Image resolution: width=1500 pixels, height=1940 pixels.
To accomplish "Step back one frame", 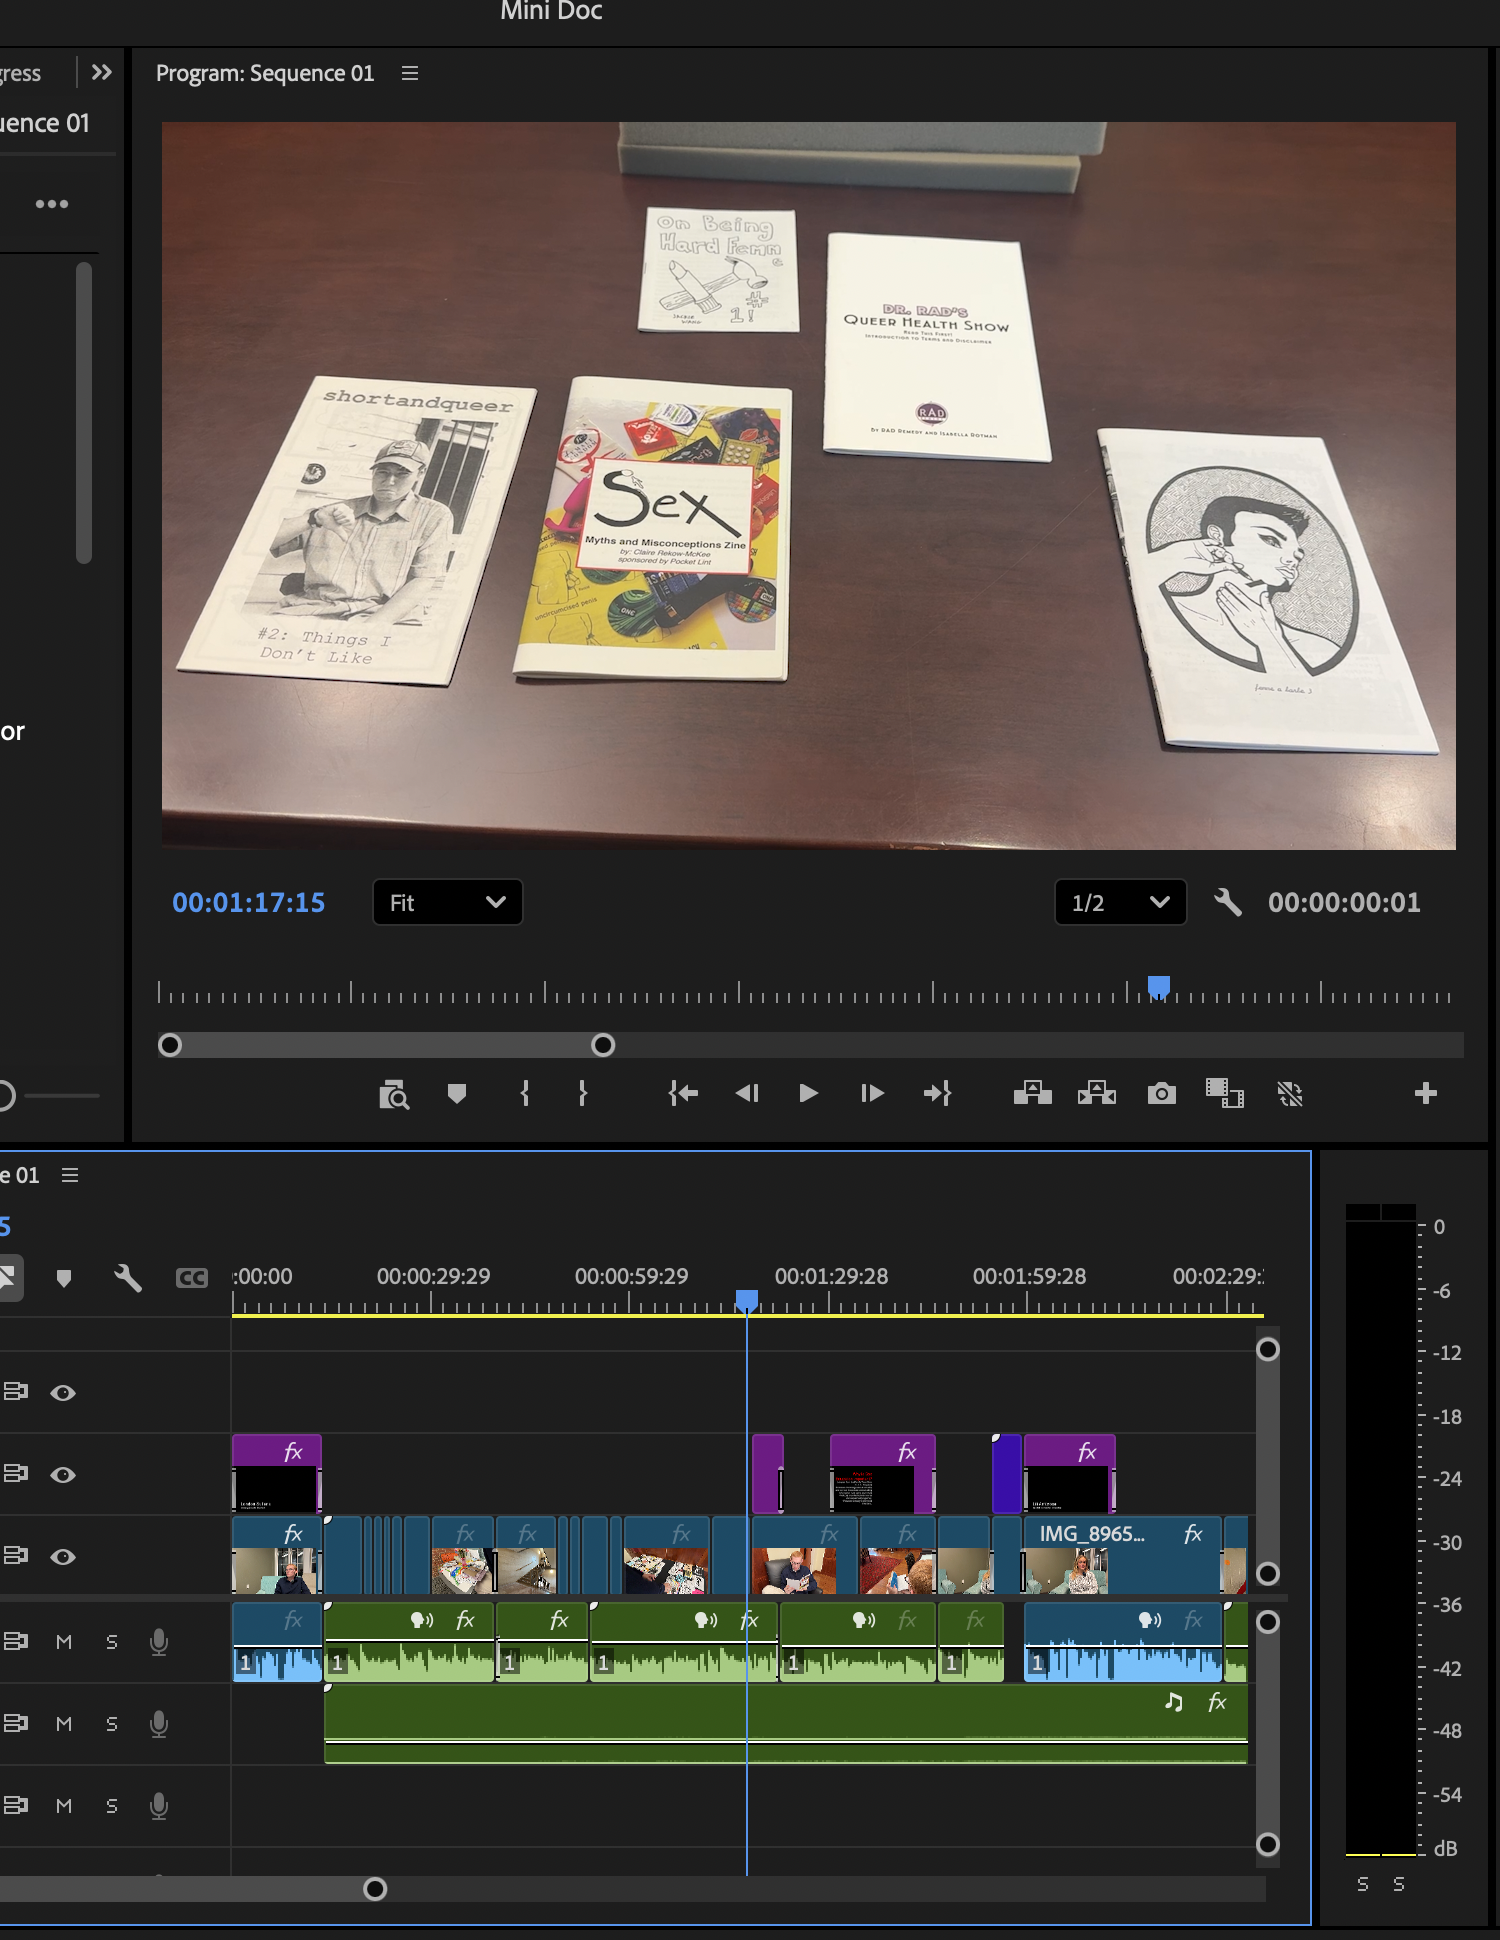I will [747, 1094].
